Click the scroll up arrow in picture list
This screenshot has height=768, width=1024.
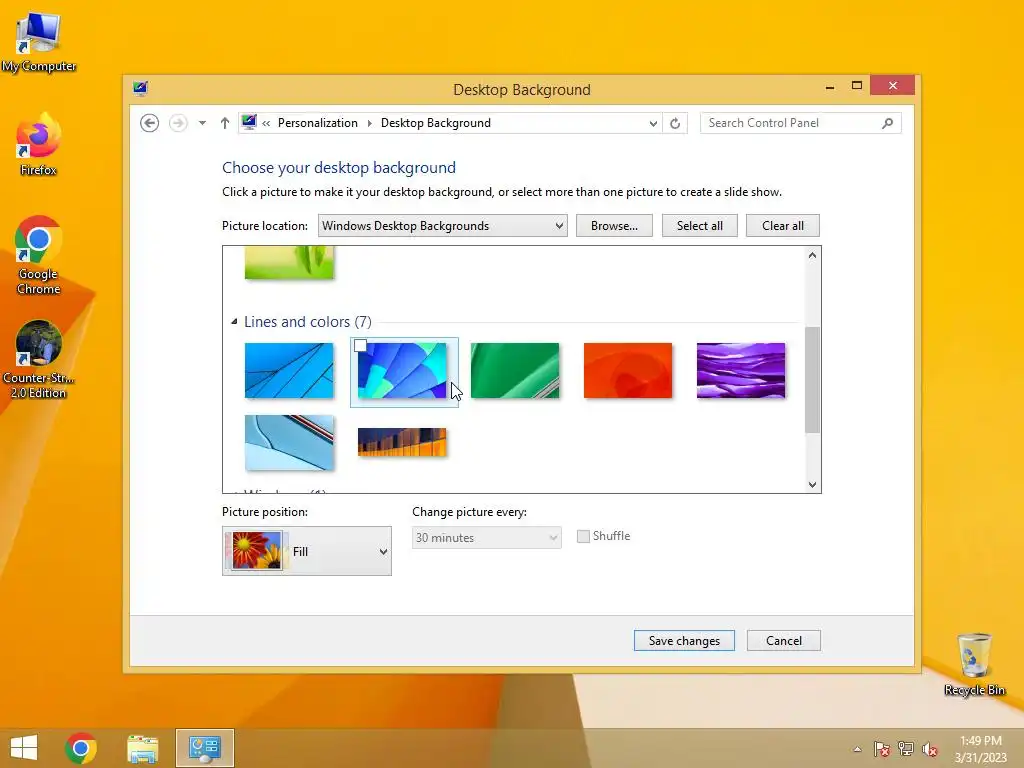[812, 255]
